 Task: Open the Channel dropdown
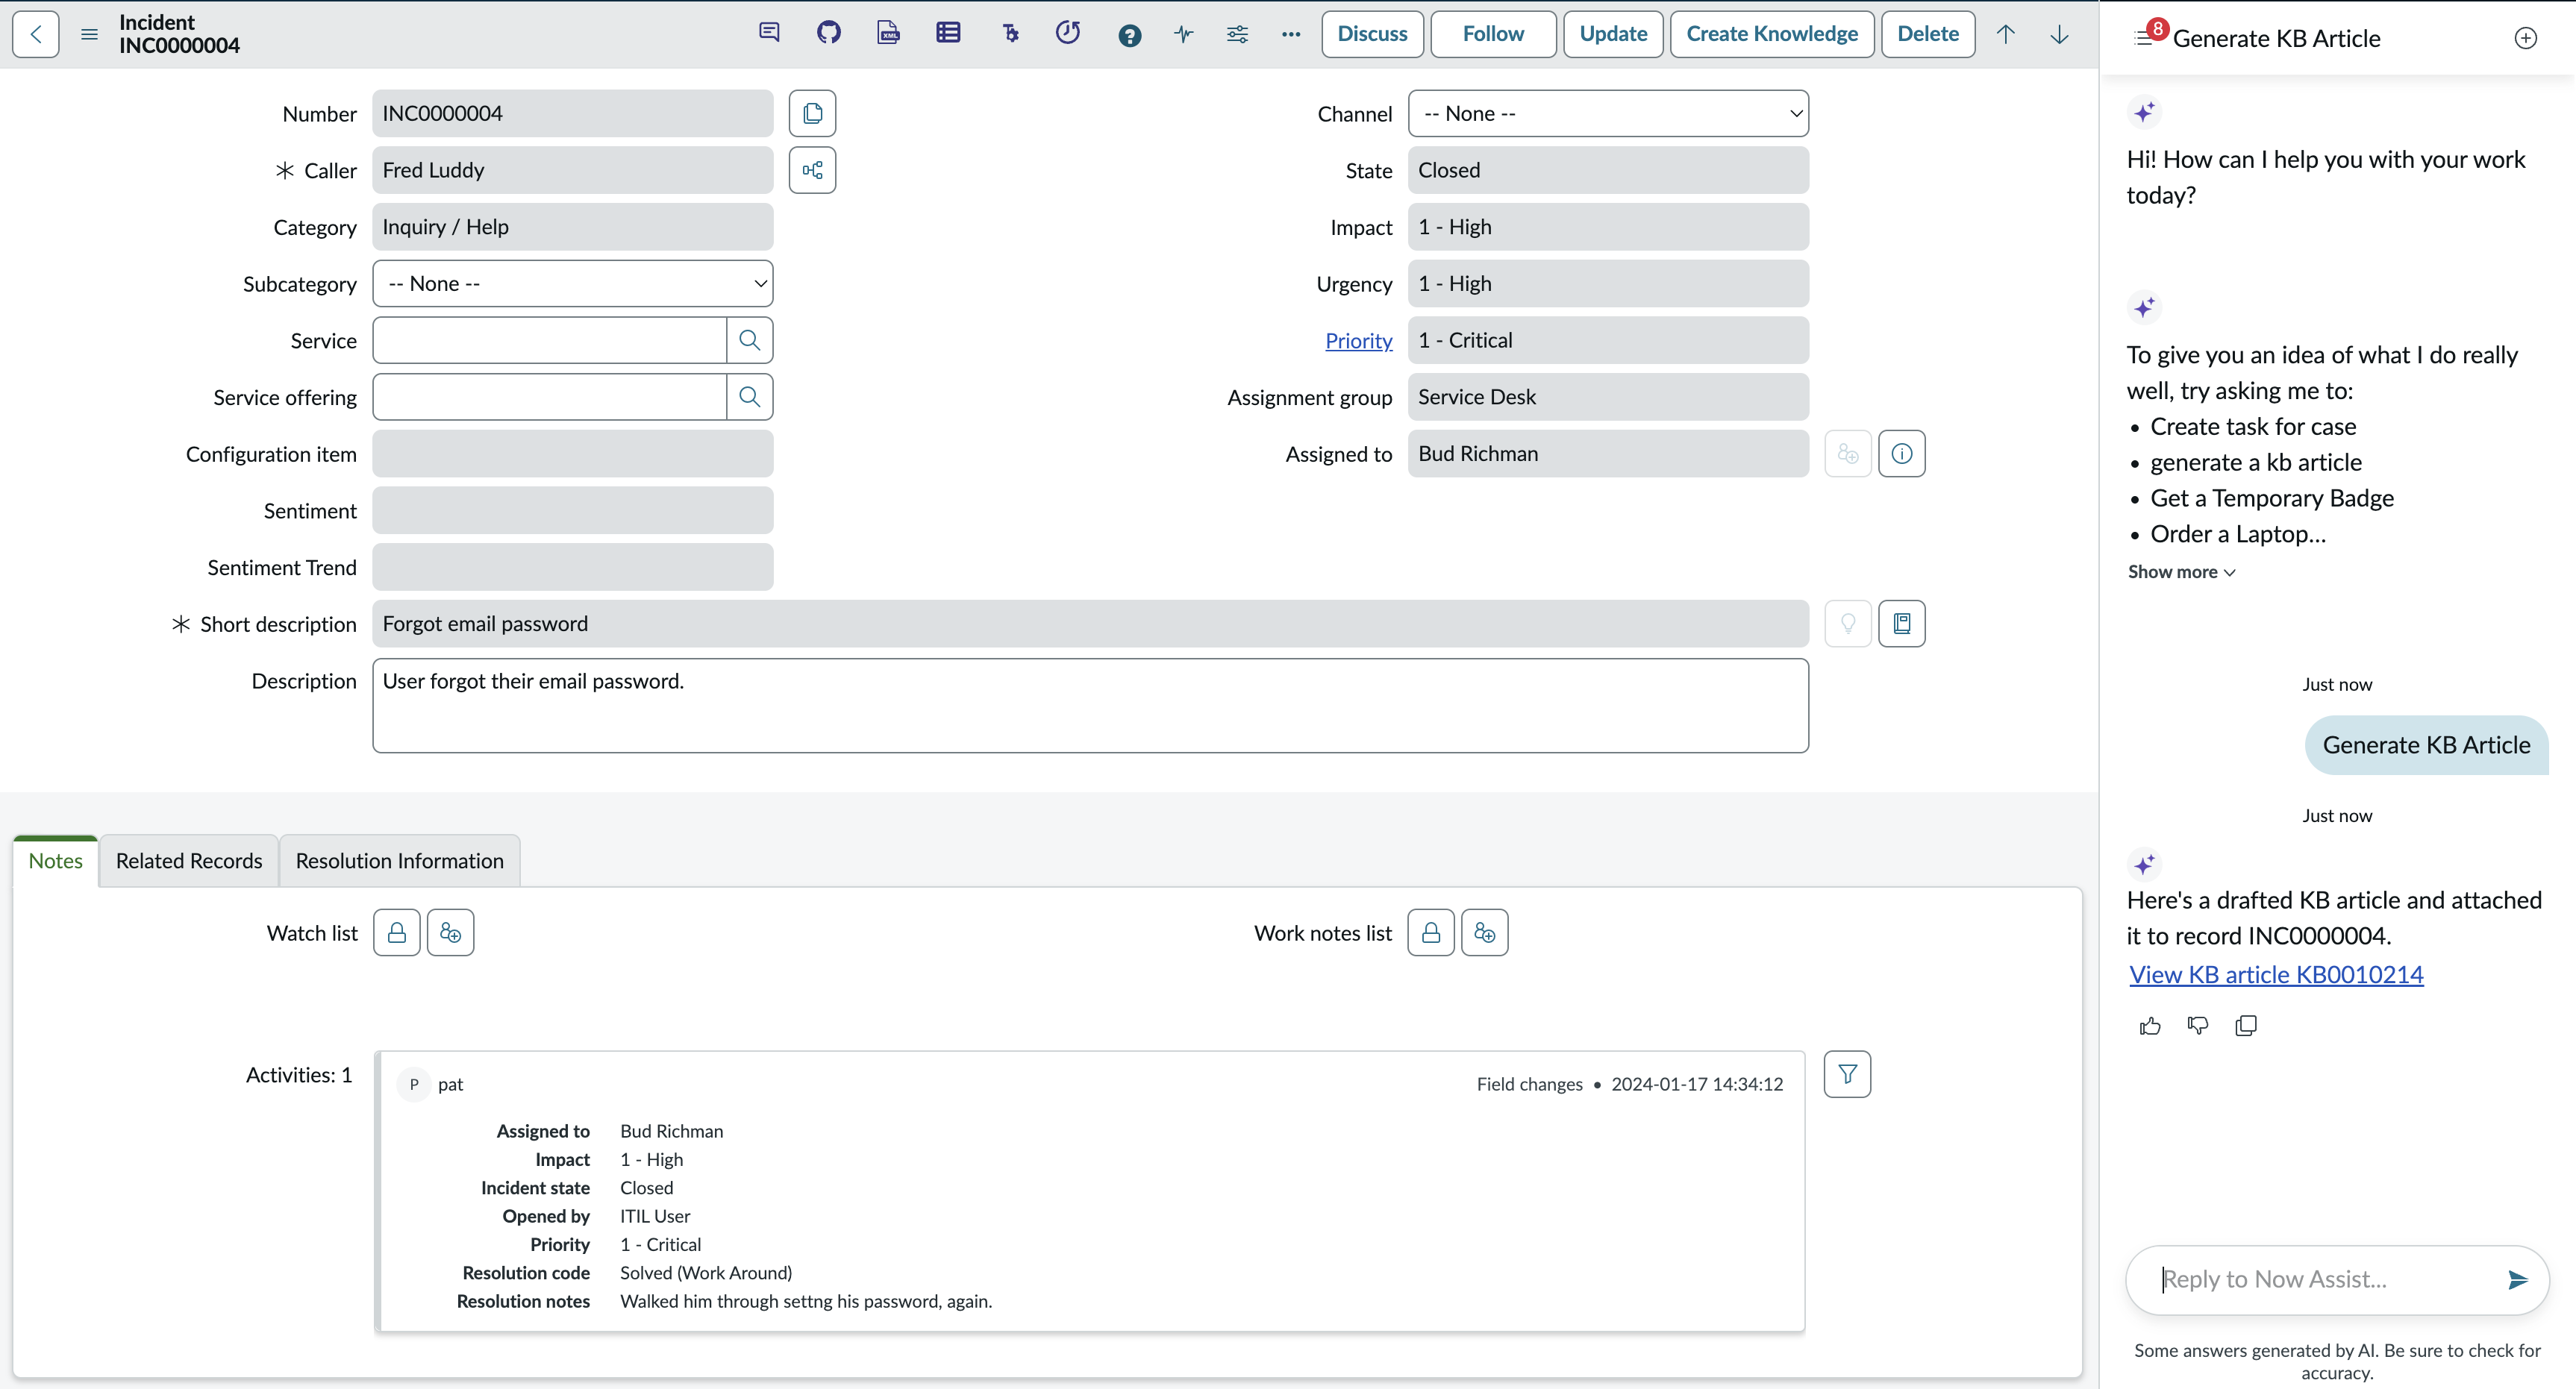click(x=1608, y=114)
